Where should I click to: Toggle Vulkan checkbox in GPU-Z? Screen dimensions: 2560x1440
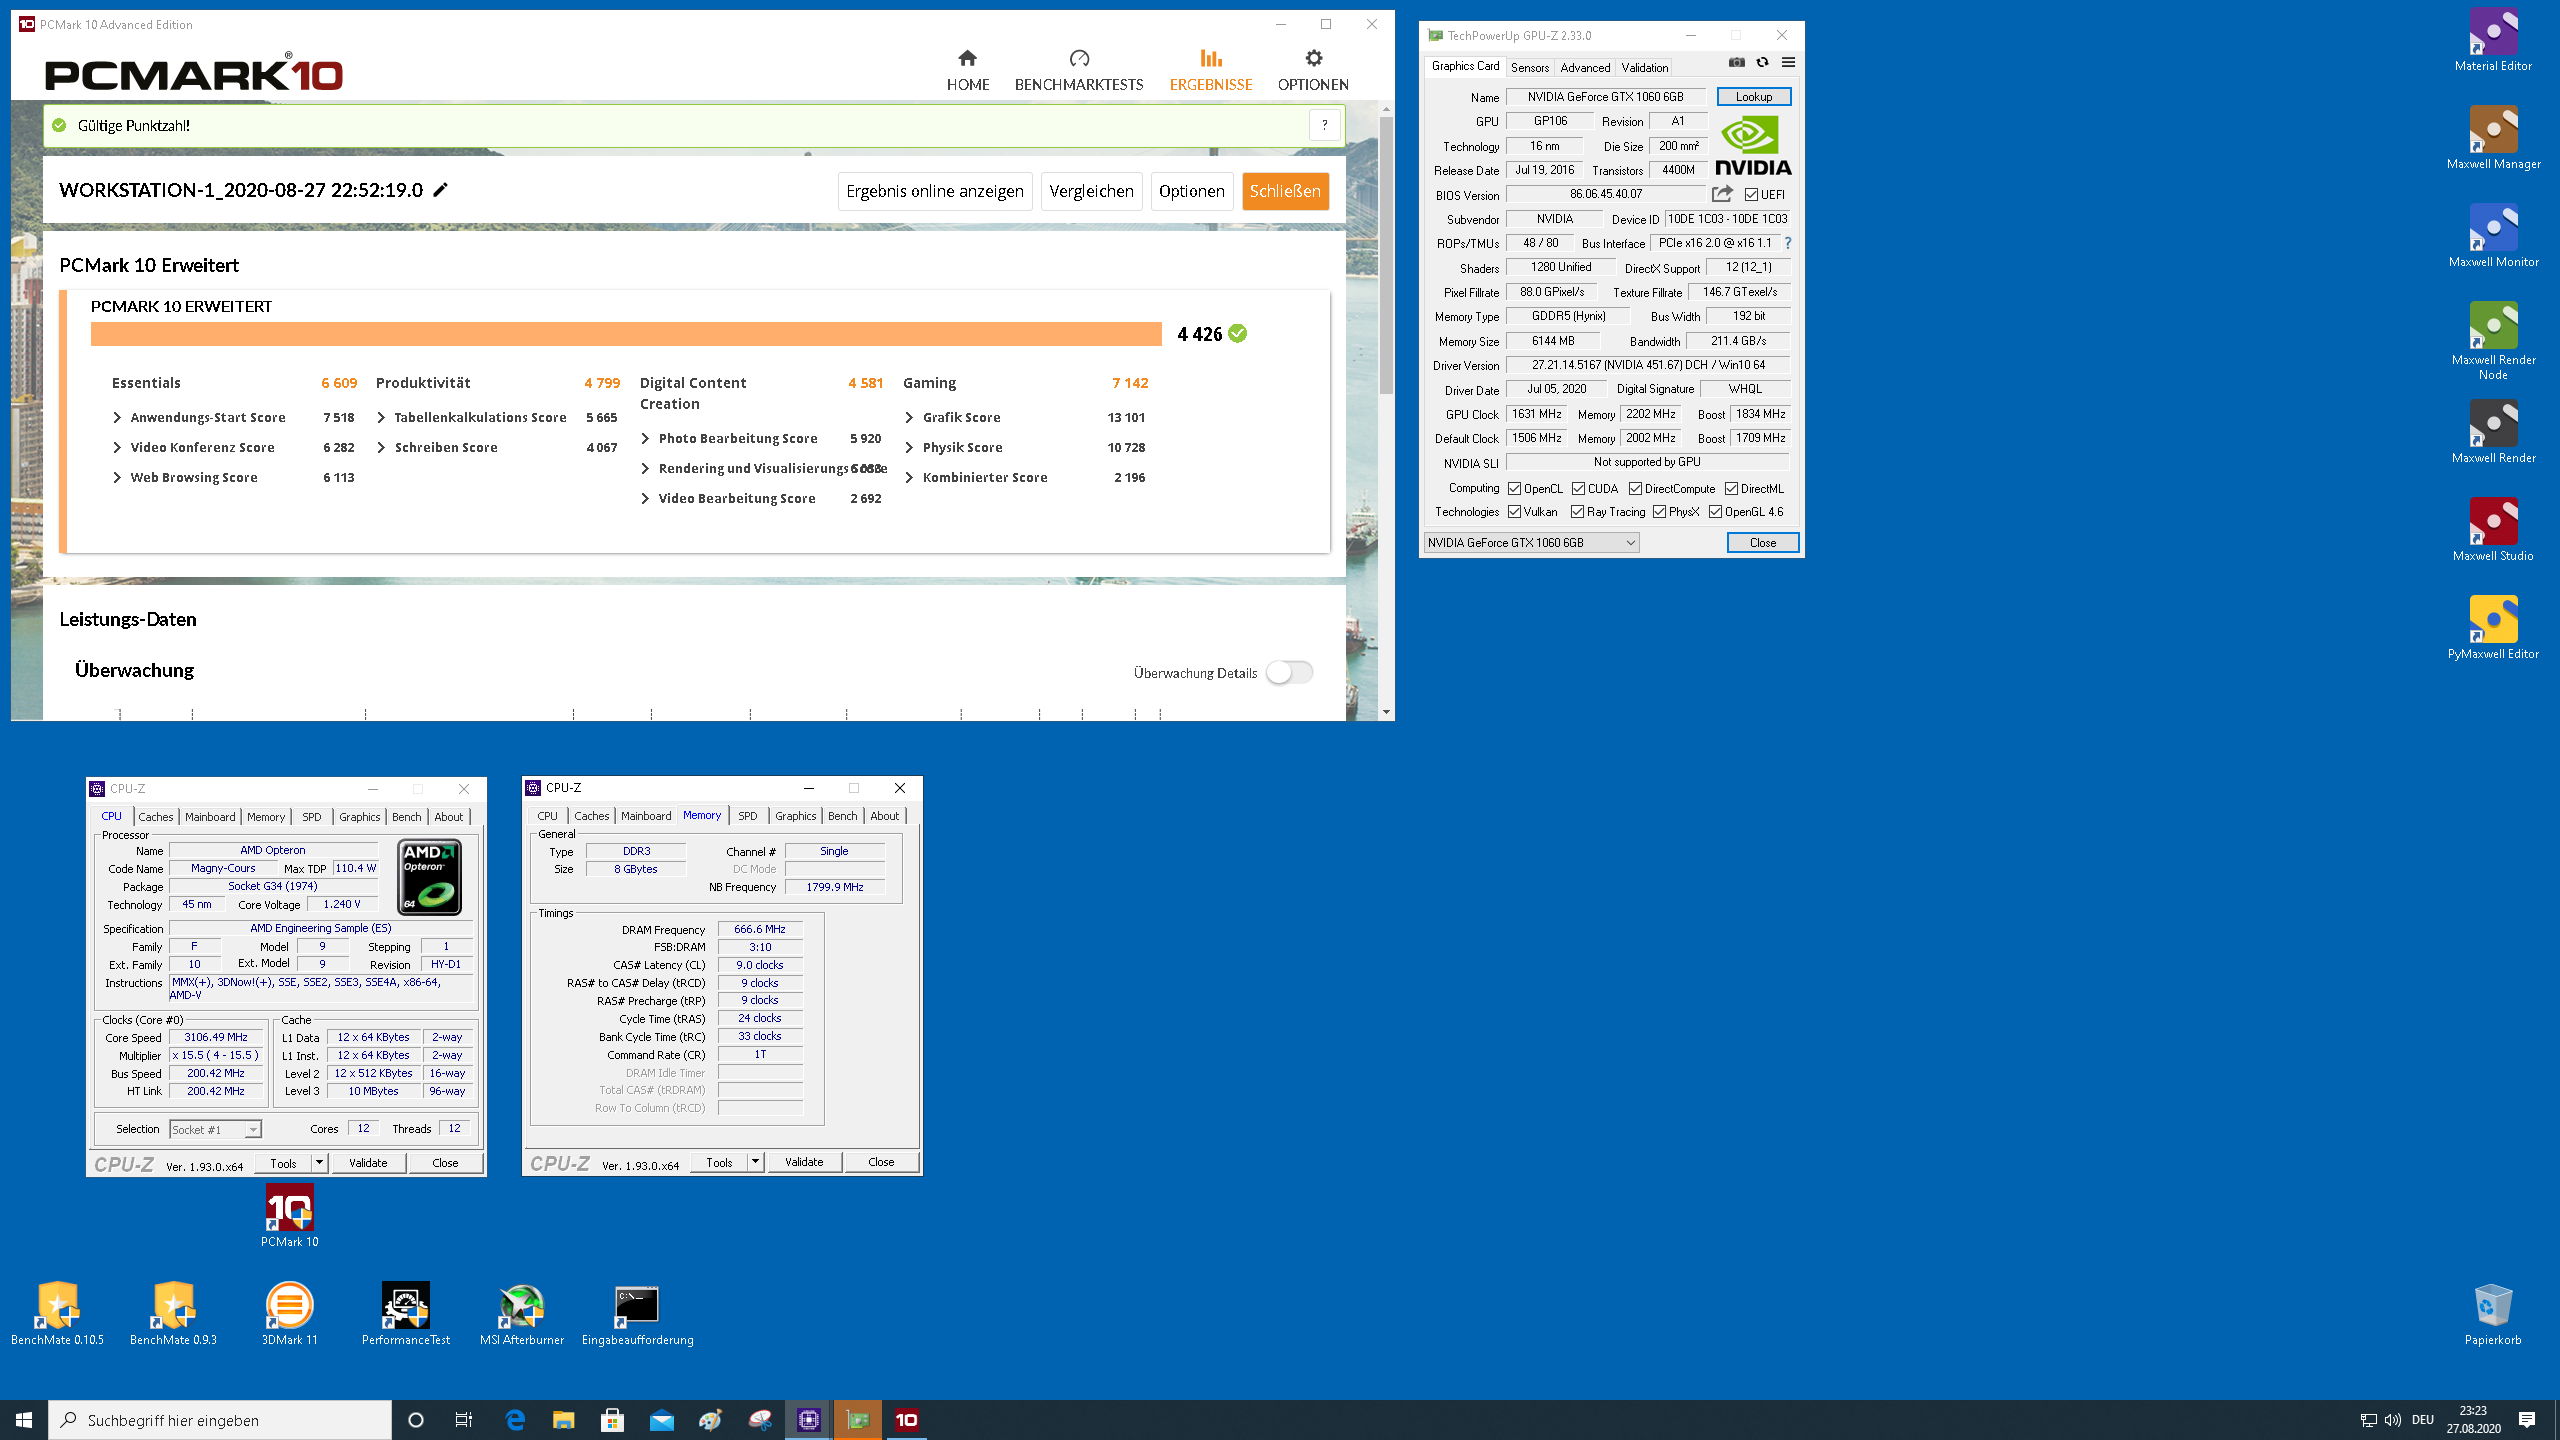click(1515, 512)
